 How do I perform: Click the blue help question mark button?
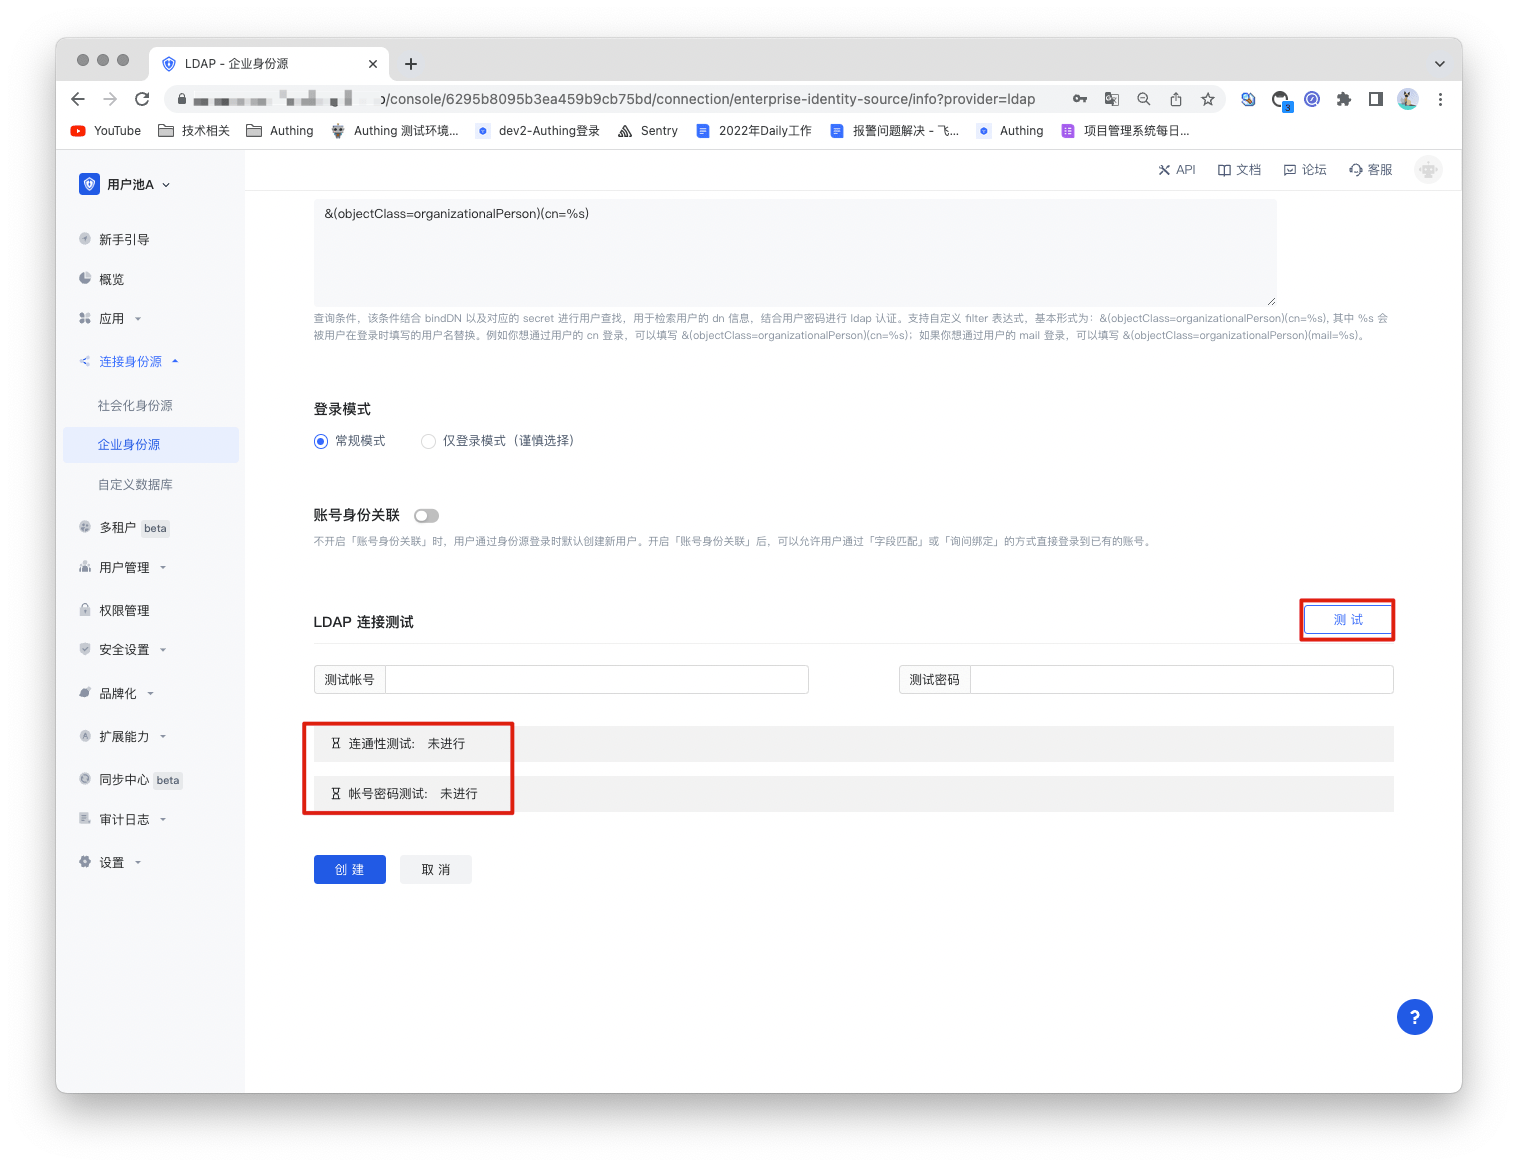[x=1414, y=1017]
